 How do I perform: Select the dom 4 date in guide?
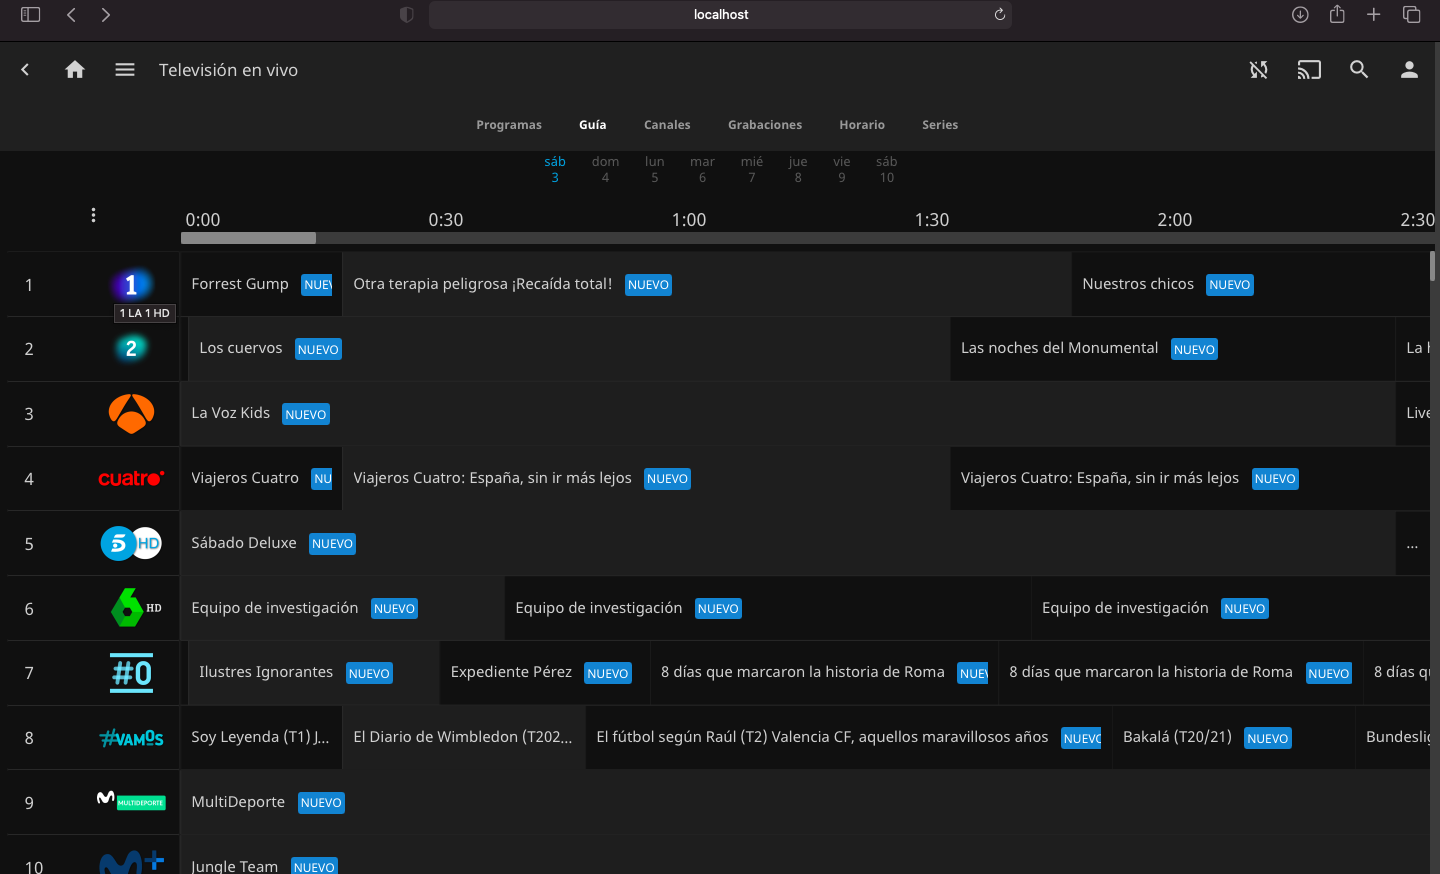coord(605,169)
